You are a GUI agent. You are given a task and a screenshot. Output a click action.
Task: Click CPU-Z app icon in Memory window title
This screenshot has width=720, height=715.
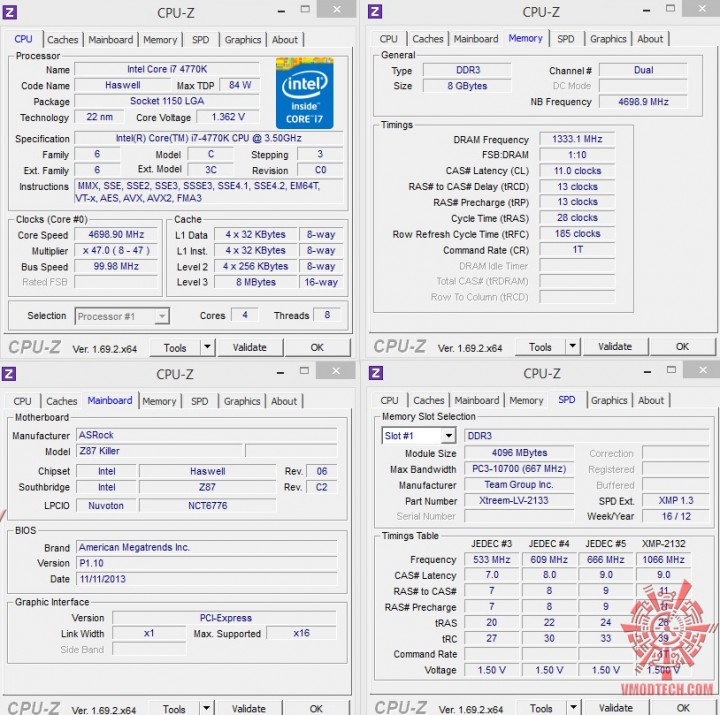[x=375, y=11]
